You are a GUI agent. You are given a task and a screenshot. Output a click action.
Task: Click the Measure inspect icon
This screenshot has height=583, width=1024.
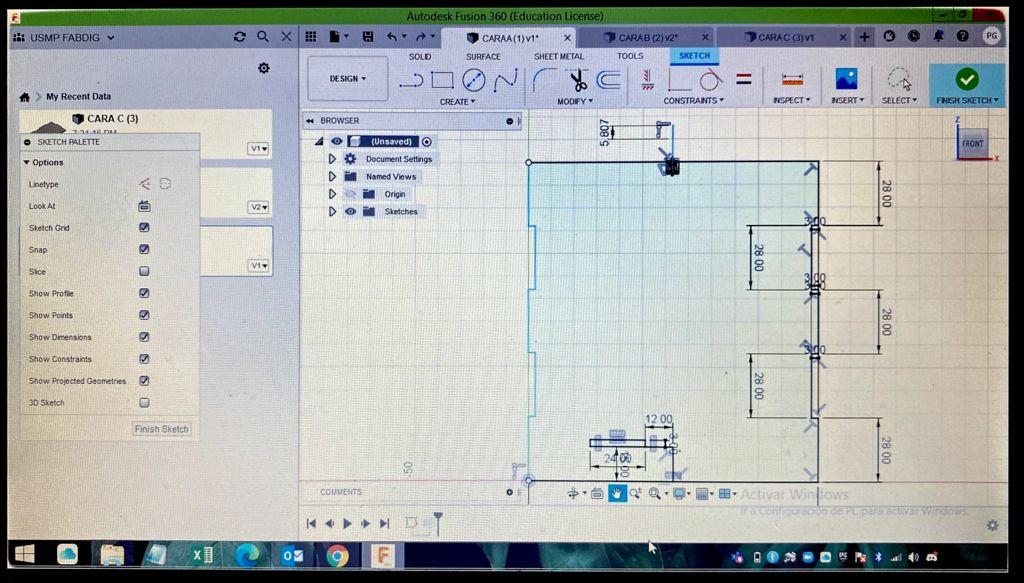tap(792, 80)
